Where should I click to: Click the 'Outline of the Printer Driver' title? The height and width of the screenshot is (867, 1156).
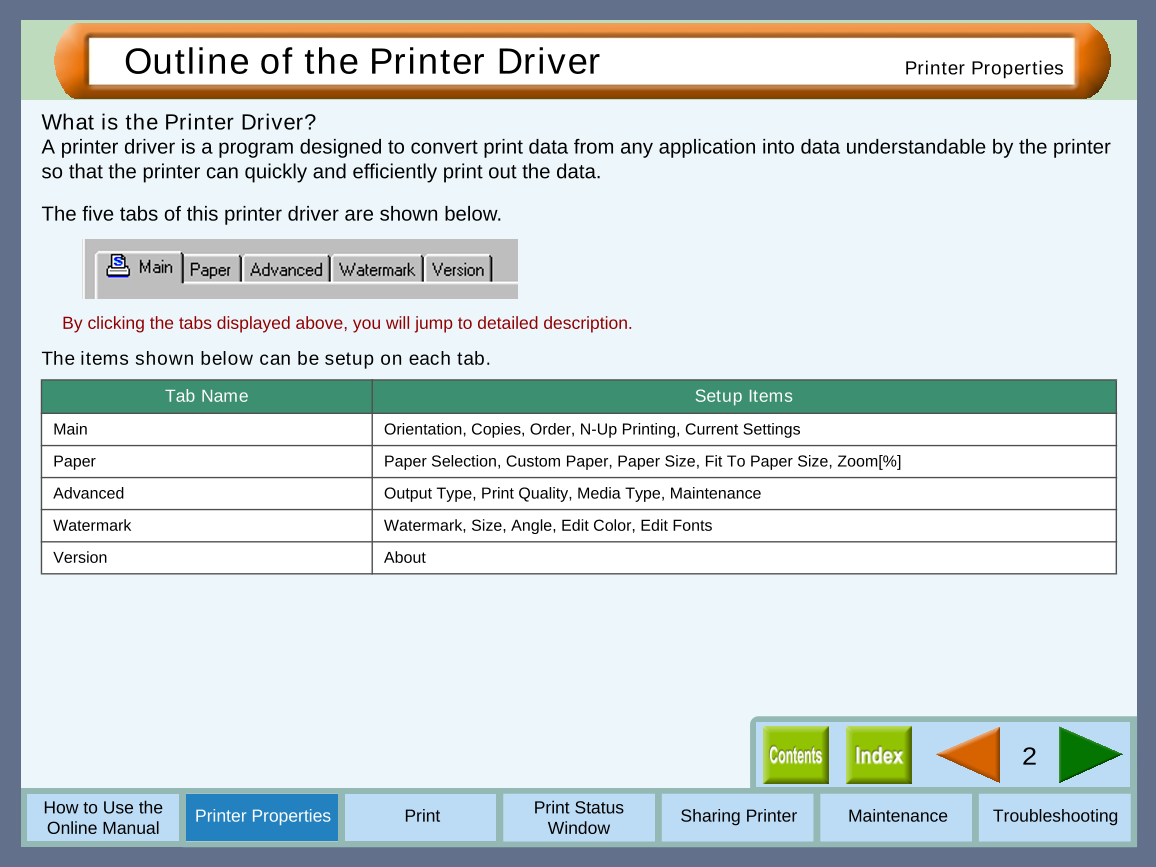coord(362,61)
